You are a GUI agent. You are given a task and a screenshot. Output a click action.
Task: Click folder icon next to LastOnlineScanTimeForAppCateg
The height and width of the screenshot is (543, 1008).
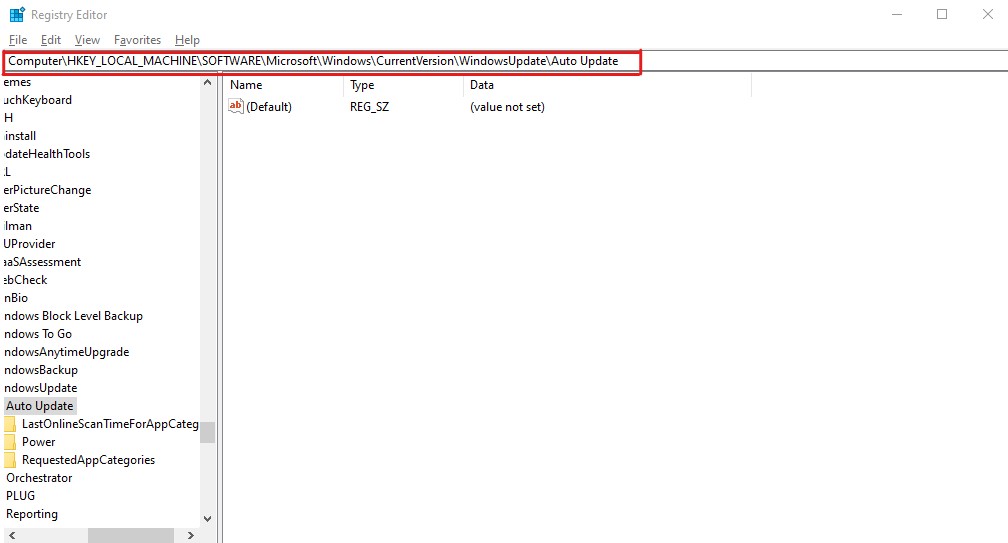point(10,424)
